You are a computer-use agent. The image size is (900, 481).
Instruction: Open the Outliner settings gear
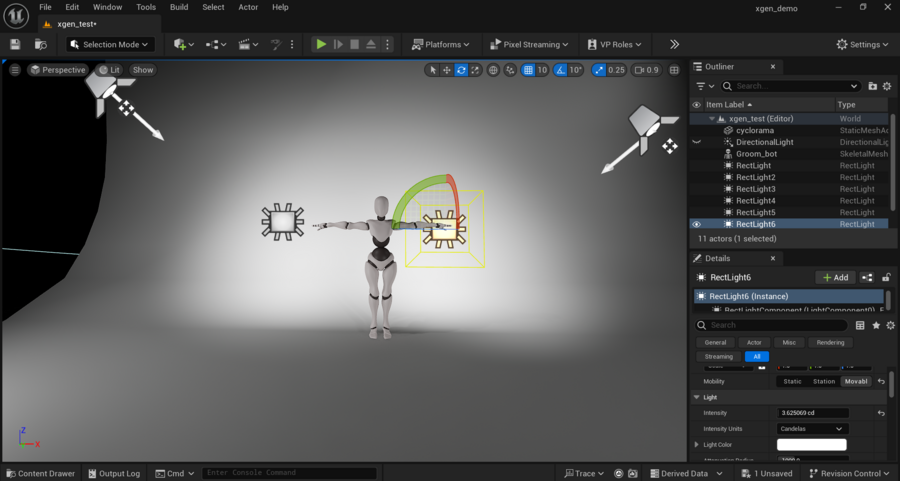[887, 87]
